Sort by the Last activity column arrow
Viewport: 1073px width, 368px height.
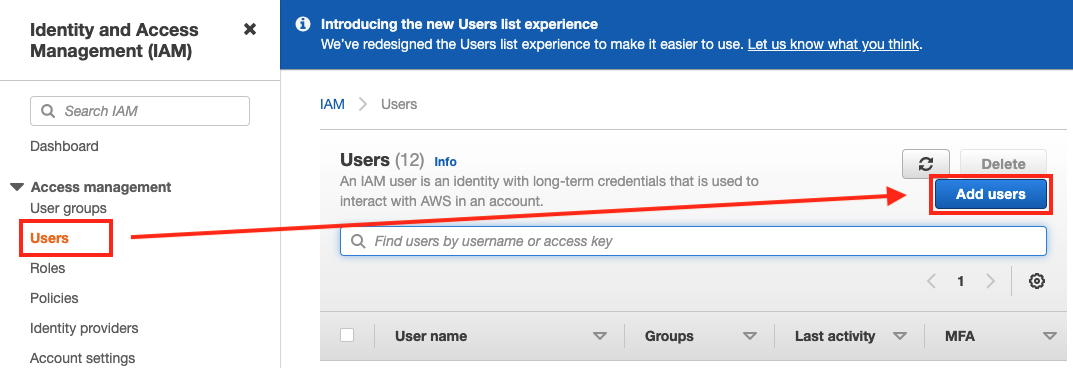900,336
